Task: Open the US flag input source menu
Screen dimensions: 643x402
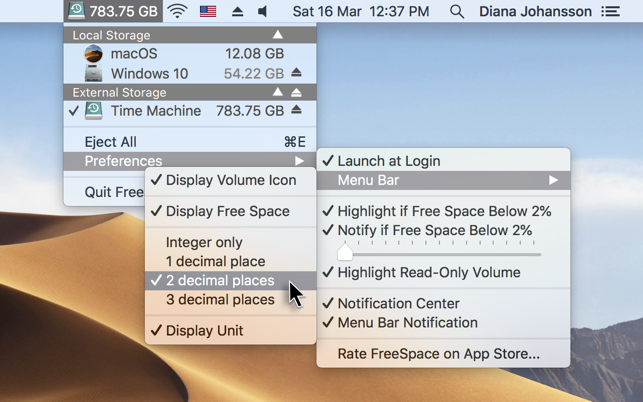Action: tap(208, 11)
